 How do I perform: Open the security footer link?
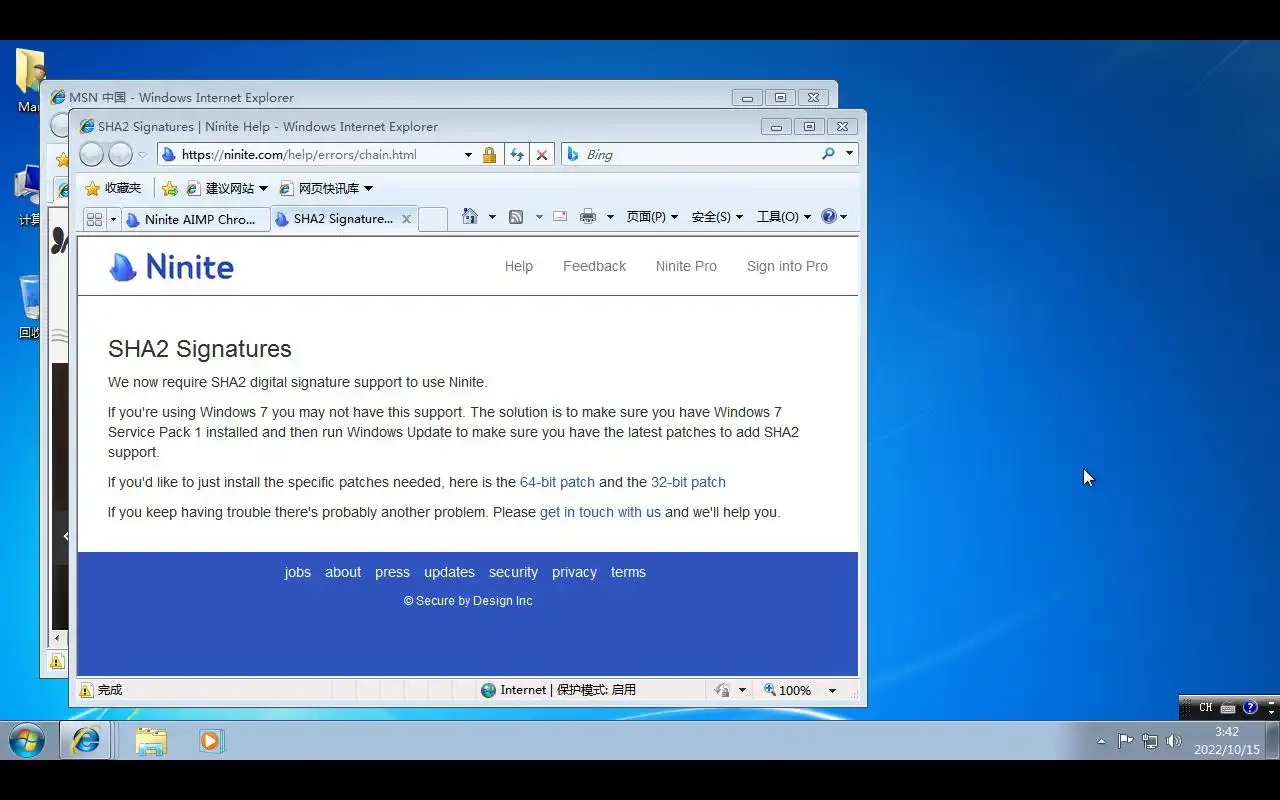513,572
